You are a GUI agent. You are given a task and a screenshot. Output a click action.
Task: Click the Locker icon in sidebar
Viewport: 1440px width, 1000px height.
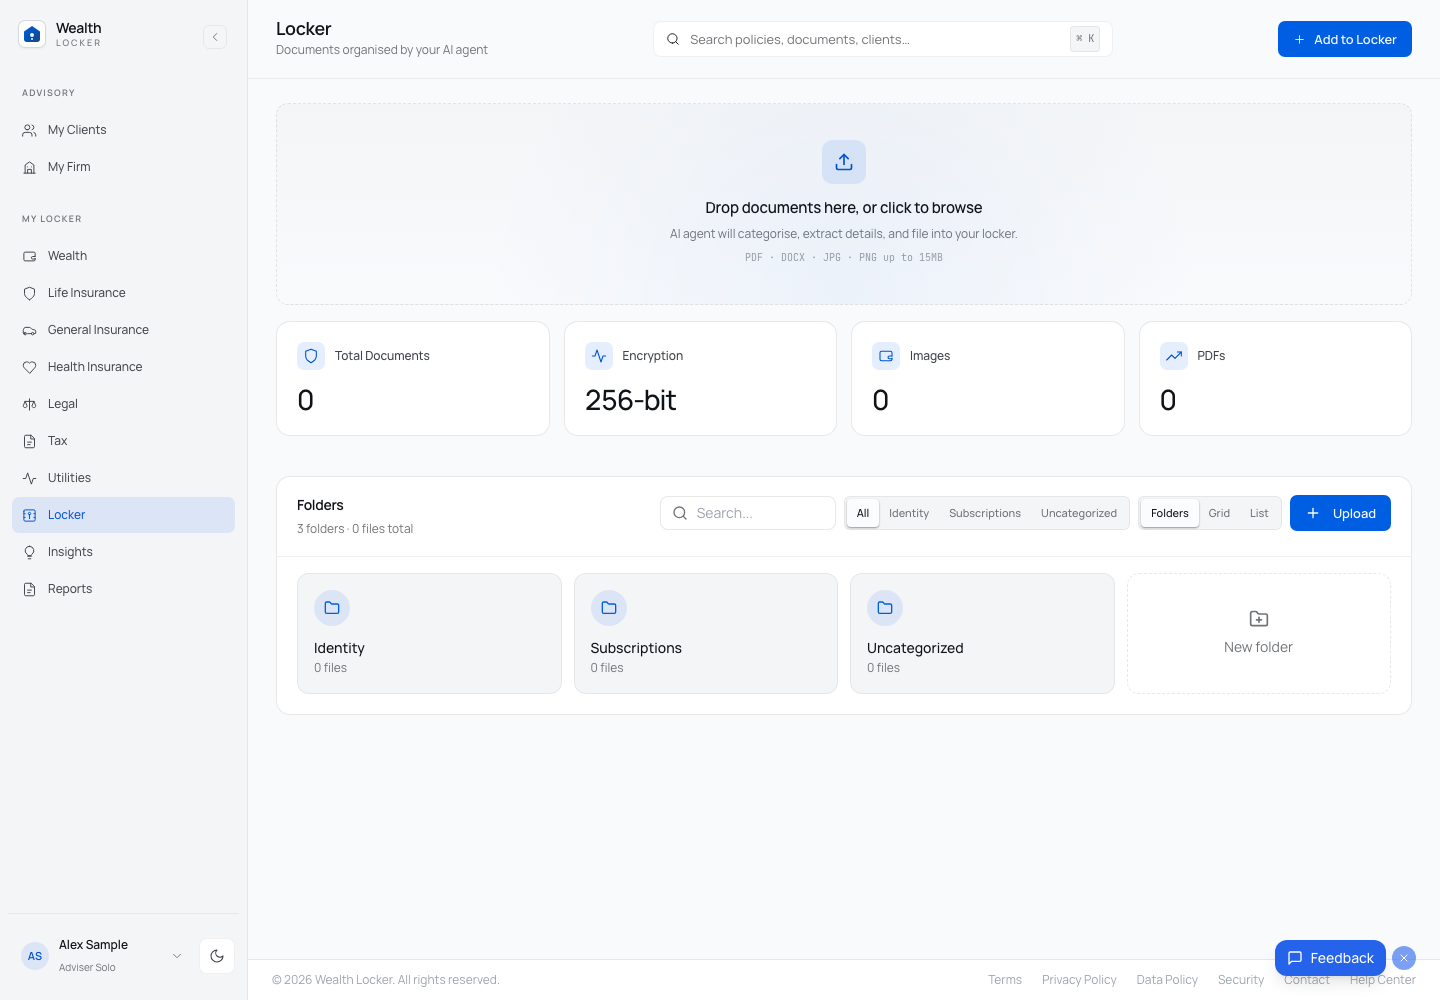click(30, 515)
